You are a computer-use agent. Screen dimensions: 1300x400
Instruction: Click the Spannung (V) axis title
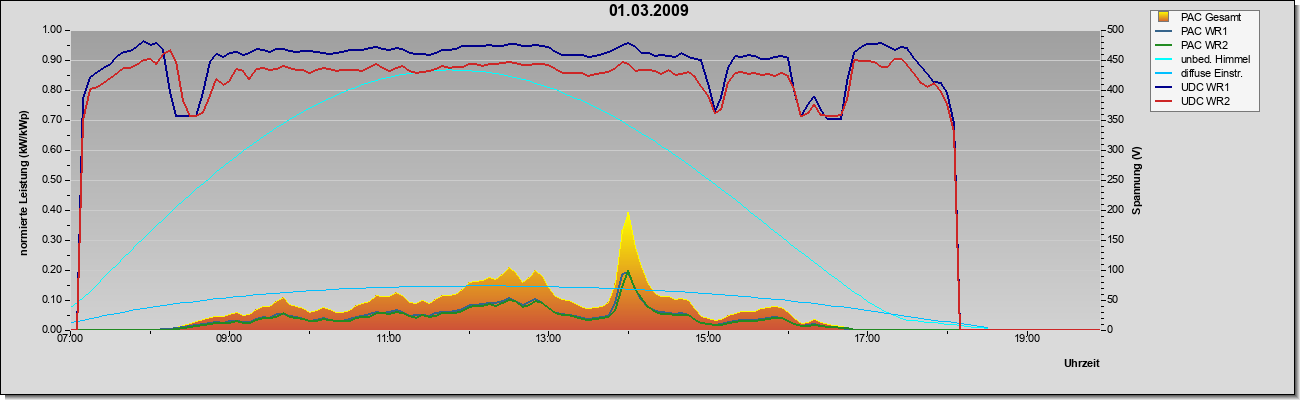(1136, 181)
